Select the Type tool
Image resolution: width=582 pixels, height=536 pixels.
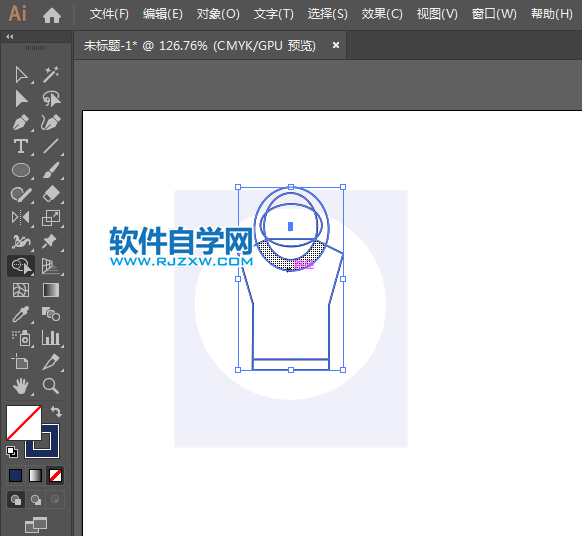pyautogui.click(x=21, y=147)
